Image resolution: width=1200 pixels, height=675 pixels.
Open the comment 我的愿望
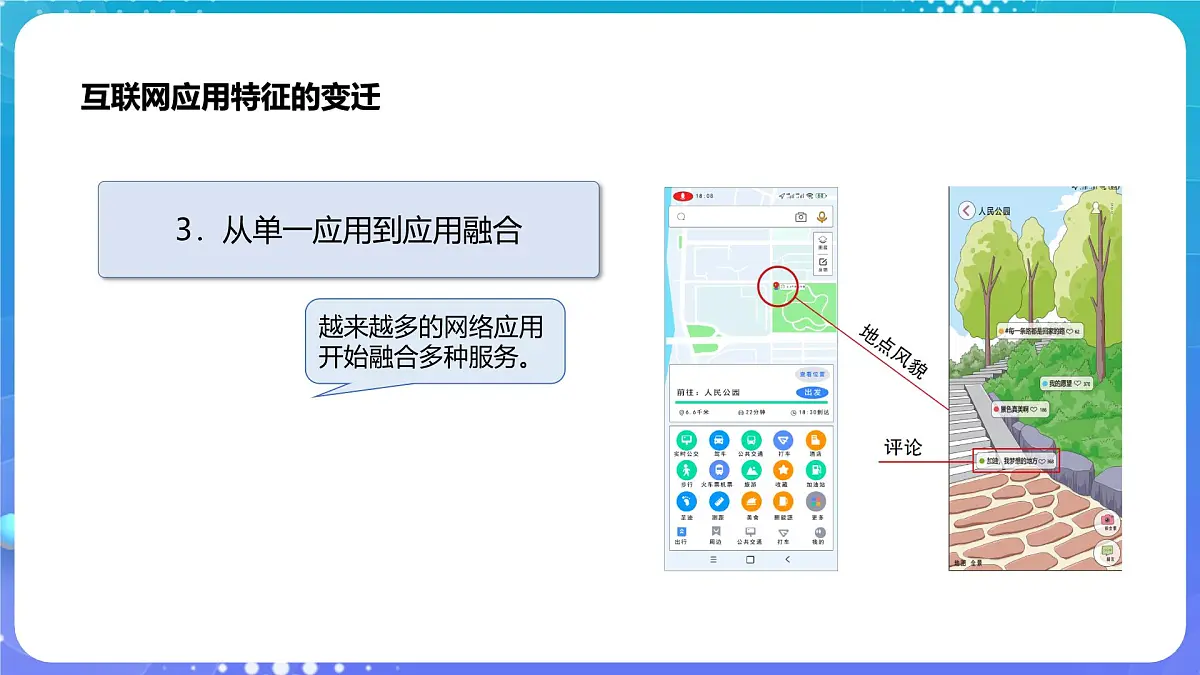click(1067, 383)
